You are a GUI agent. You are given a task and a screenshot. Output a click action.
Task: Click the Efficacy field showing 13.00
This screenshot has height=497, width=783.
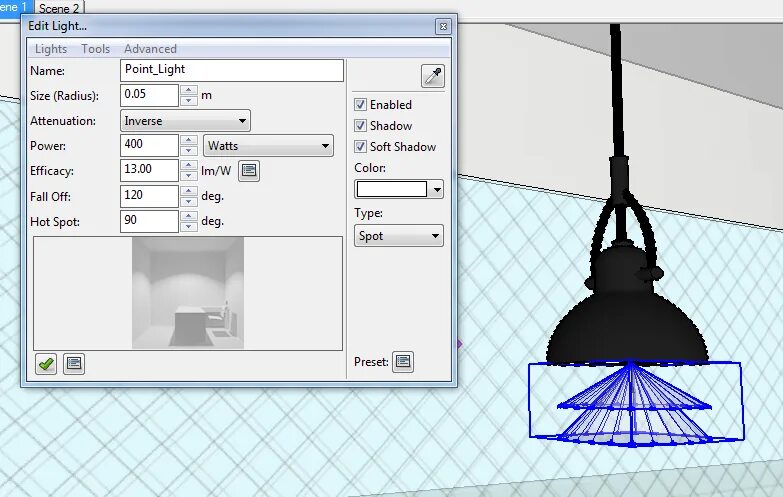click(149, 170)
